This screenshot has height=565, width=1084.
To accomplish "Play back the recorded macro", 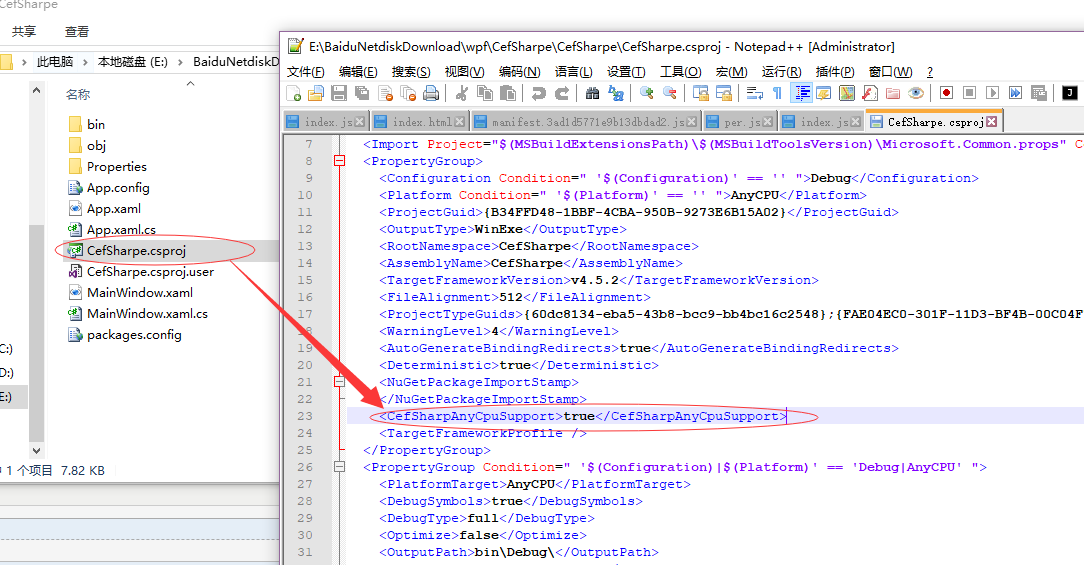I will [x=993, y=93].
